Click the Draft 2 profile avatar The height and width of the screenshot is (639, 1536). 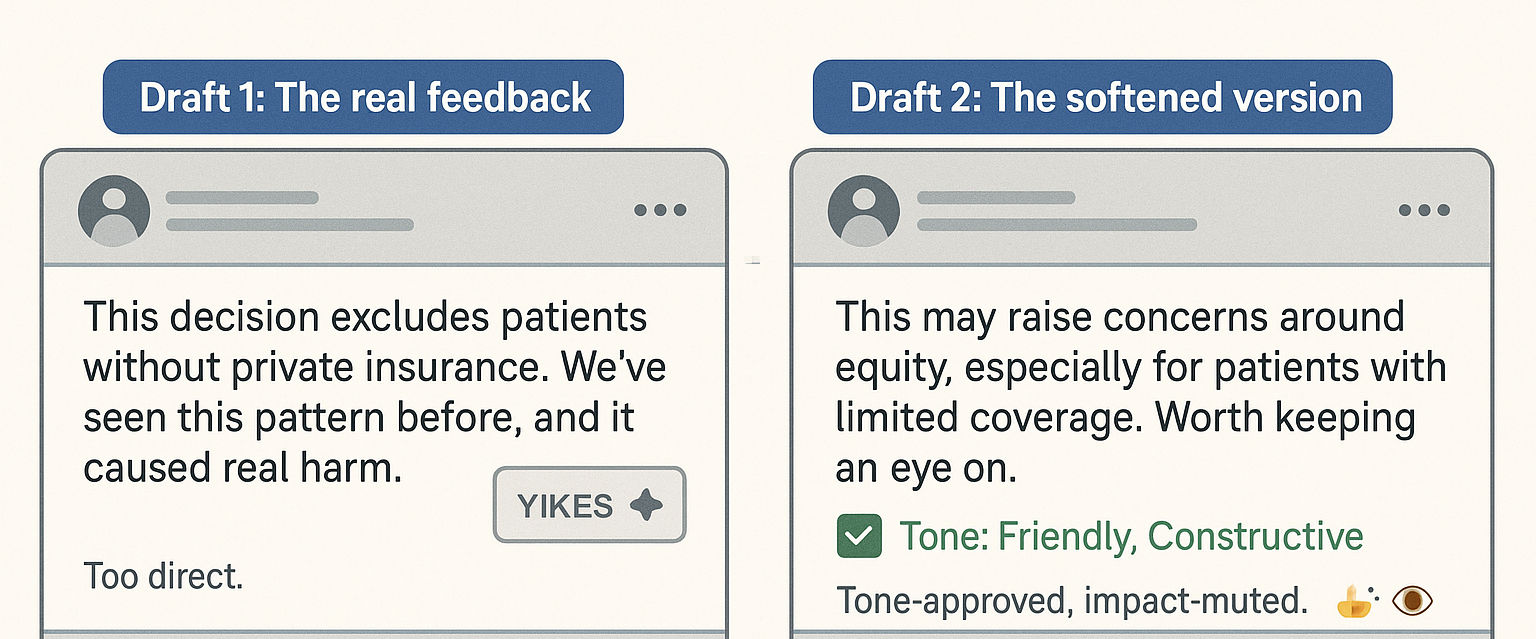[864, 211]
